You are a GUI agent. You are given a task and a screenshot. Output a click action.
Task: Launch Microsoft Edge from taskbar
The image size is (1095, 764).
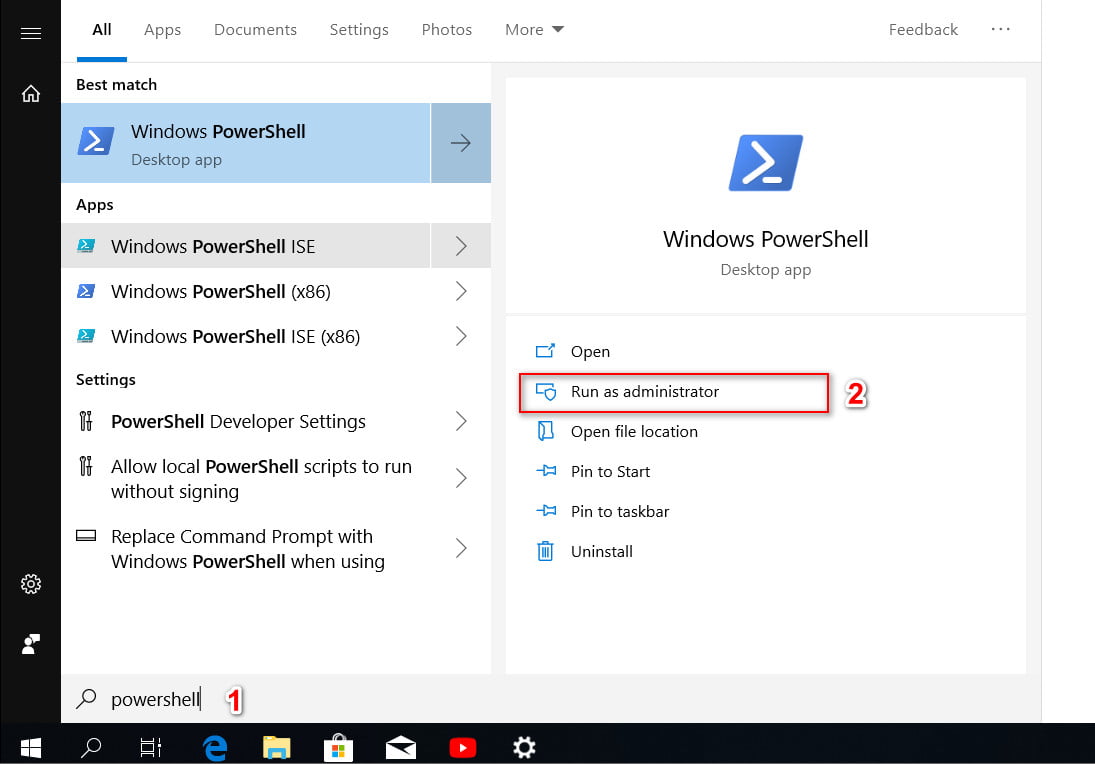(215, 746)
